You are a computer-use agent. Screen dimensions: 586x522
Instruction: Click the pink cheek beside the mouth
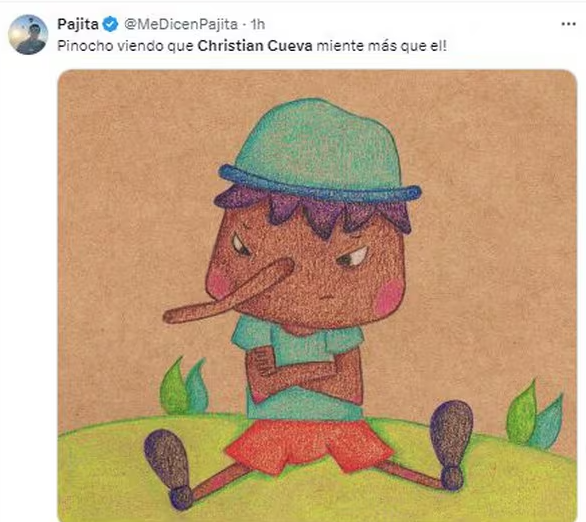coord(389,296)
